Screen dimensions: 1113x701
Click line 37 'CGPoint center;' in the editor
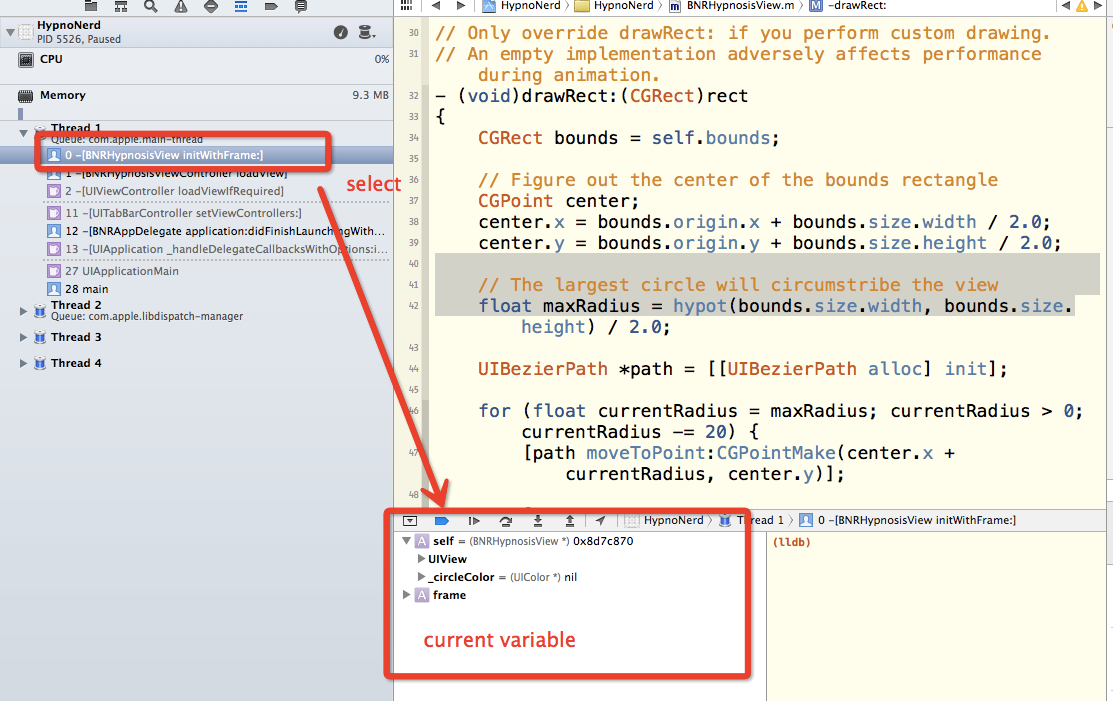tap(559, 201)
